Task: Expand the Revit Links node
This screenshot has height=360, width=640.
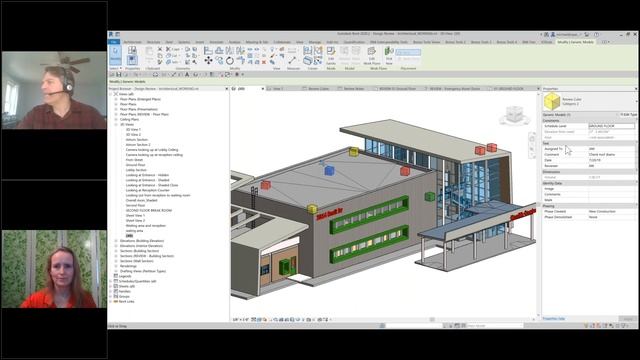Action: coord(111,301)
